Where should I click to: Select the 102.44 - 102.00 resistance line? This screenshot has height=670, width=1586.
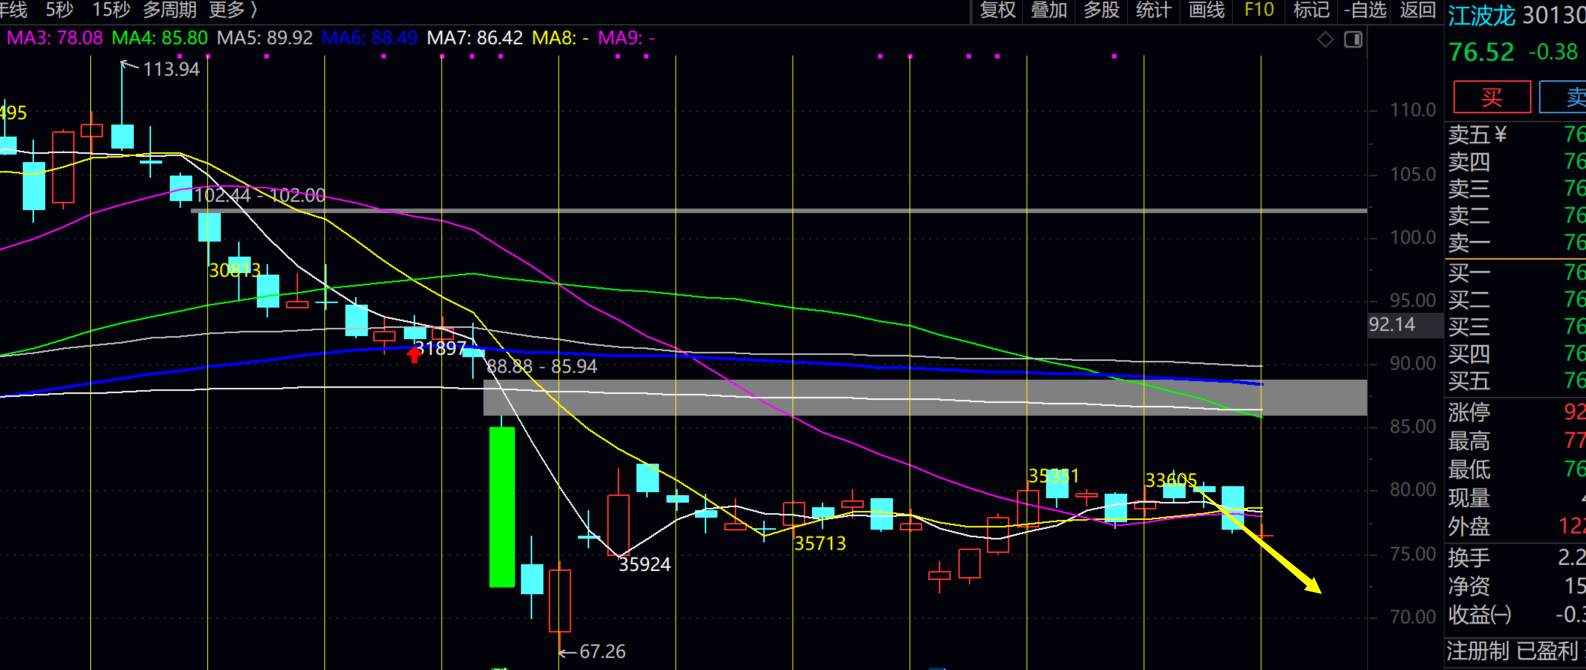tap(780, 211)
